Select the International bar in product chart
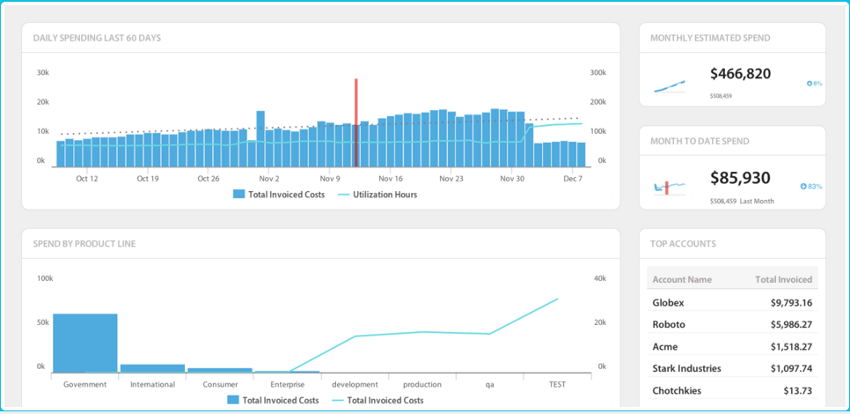 coord(152,368)
